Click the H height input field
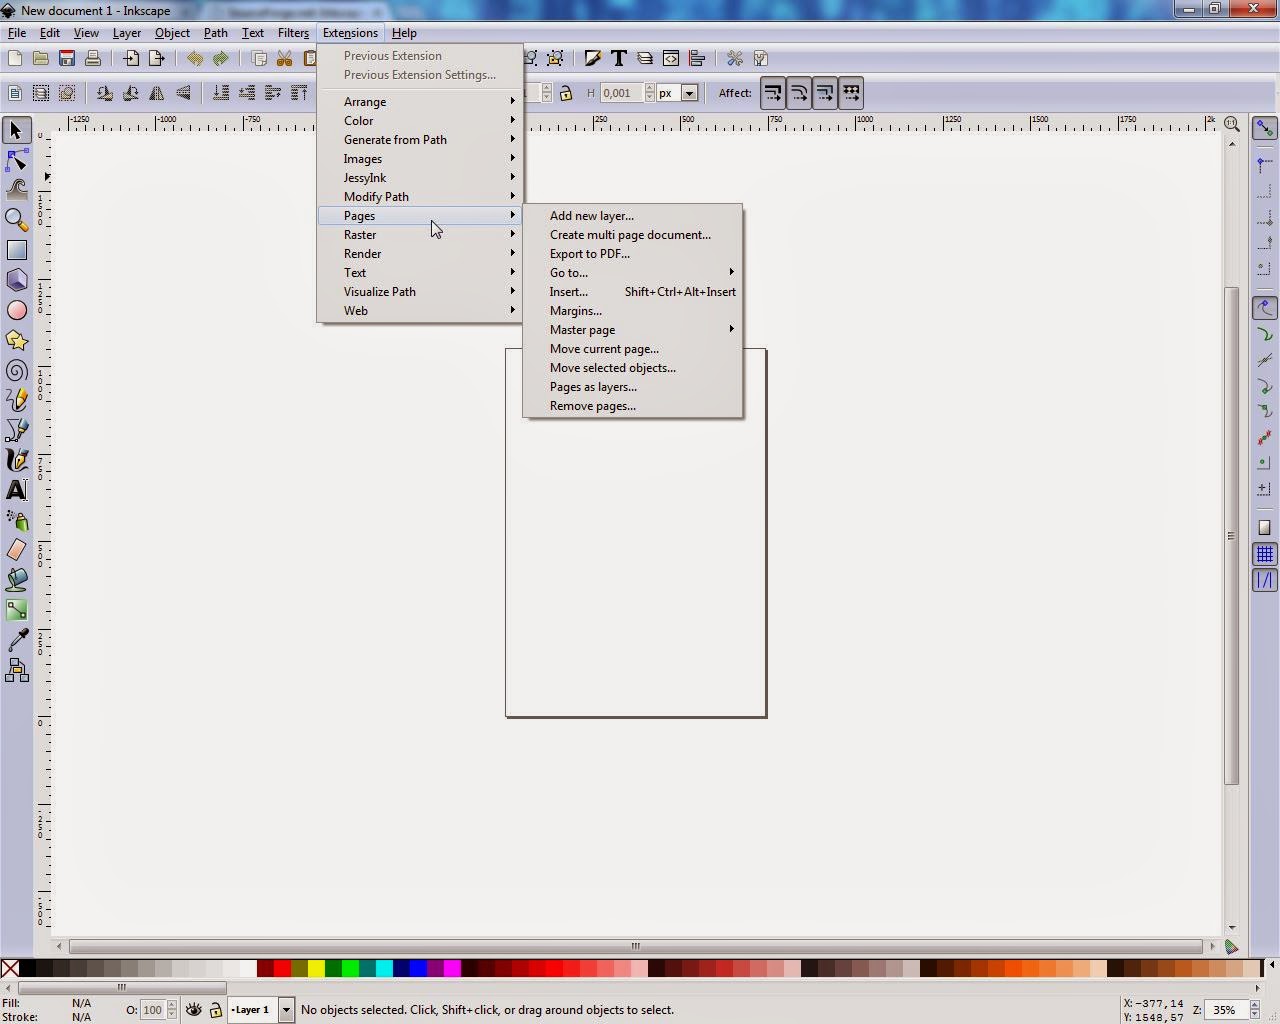1280x1024 pixels. tap(621, 93)
